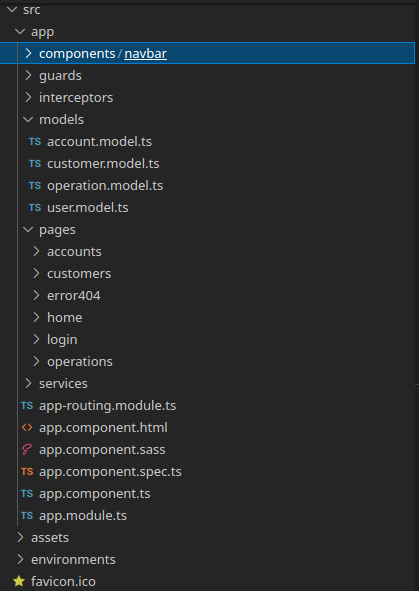The width and height of the screenshot is (419, 591).
Task: Select the interceptors folder label
Action: [76, 98]
